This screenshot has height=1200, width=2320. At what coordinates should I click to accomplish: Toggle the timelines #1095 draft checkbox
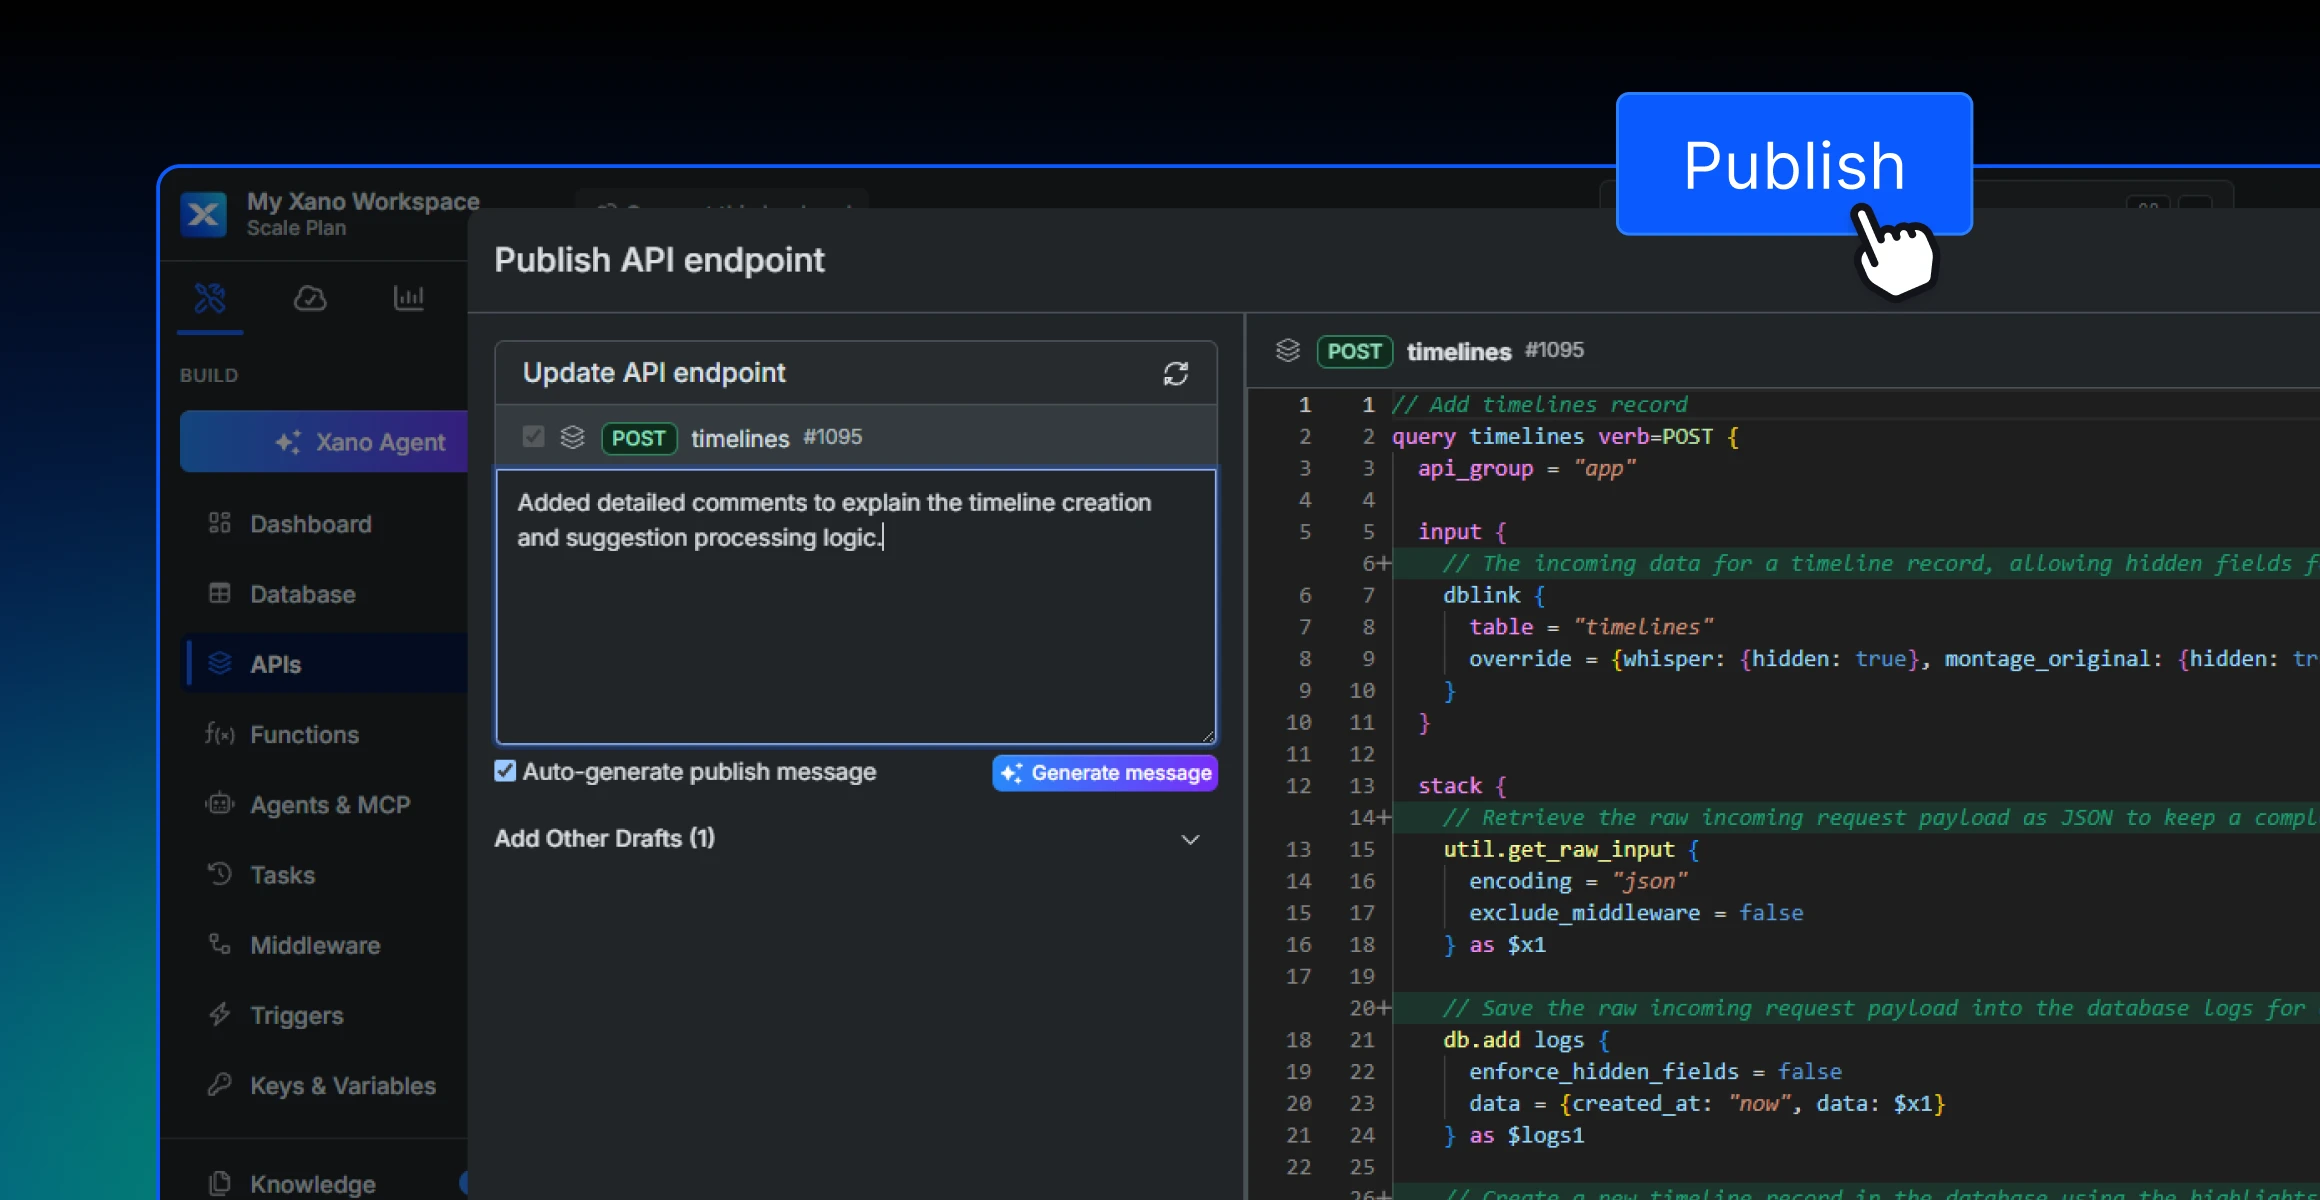click(533, 437)
